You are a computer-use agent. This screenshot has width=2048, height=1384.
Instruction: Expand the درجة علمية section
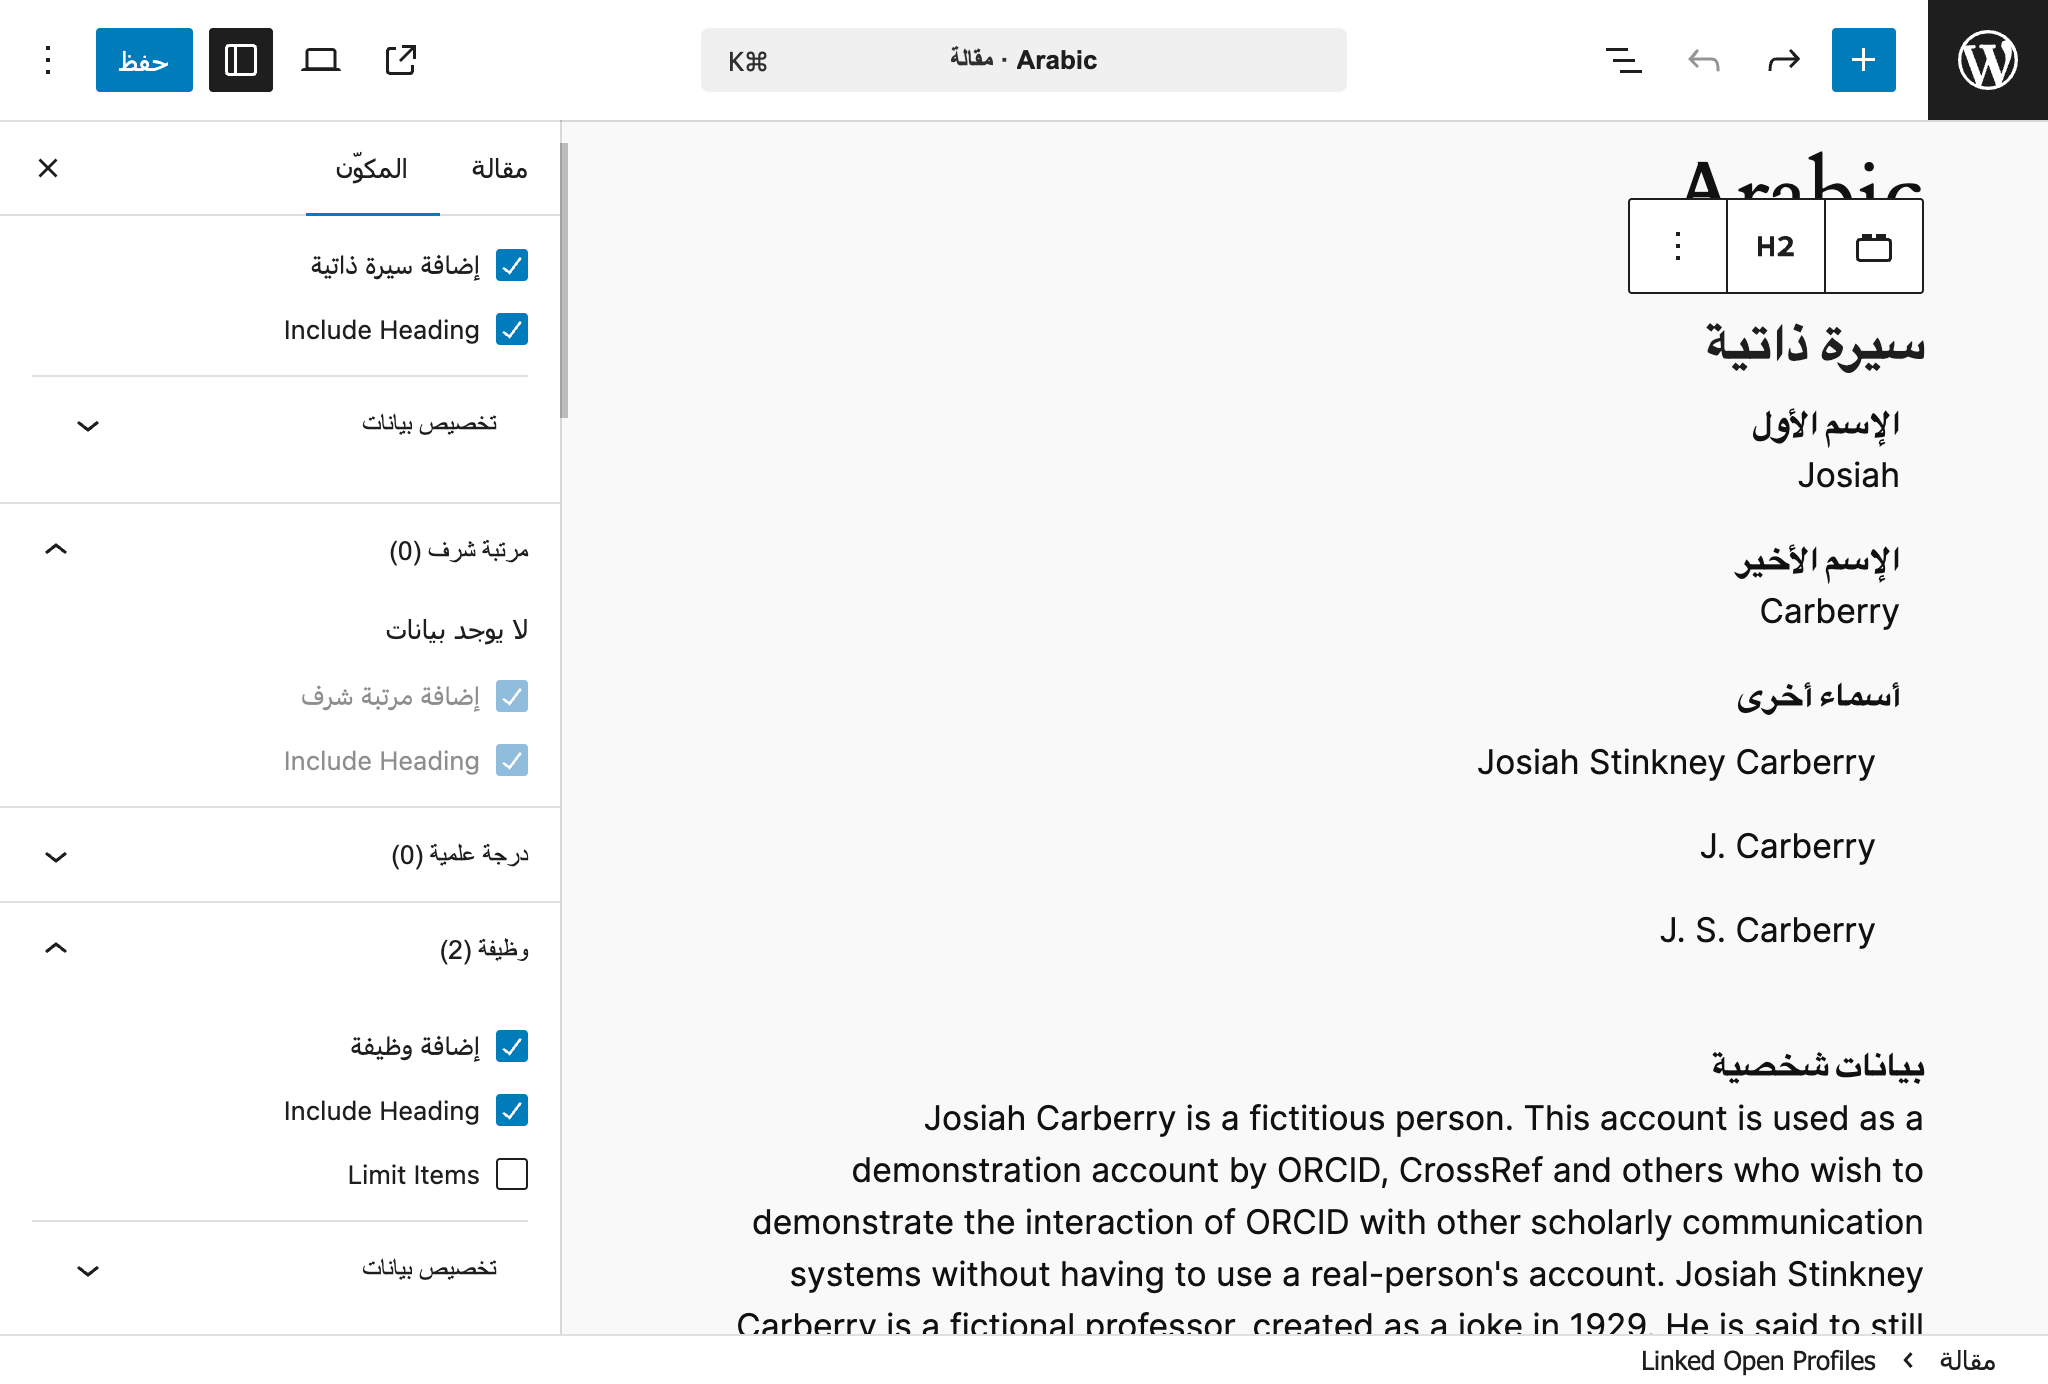click(x=57, y=855)
